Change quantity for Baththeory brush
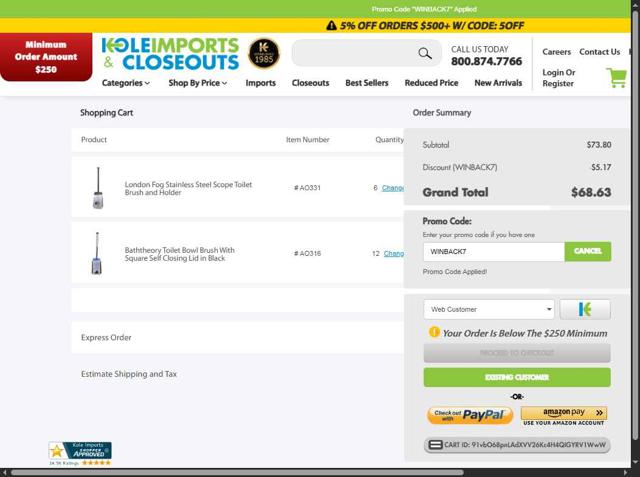This screenshot has width=640, height=477. pyautogui.click(x=393, y=253)
